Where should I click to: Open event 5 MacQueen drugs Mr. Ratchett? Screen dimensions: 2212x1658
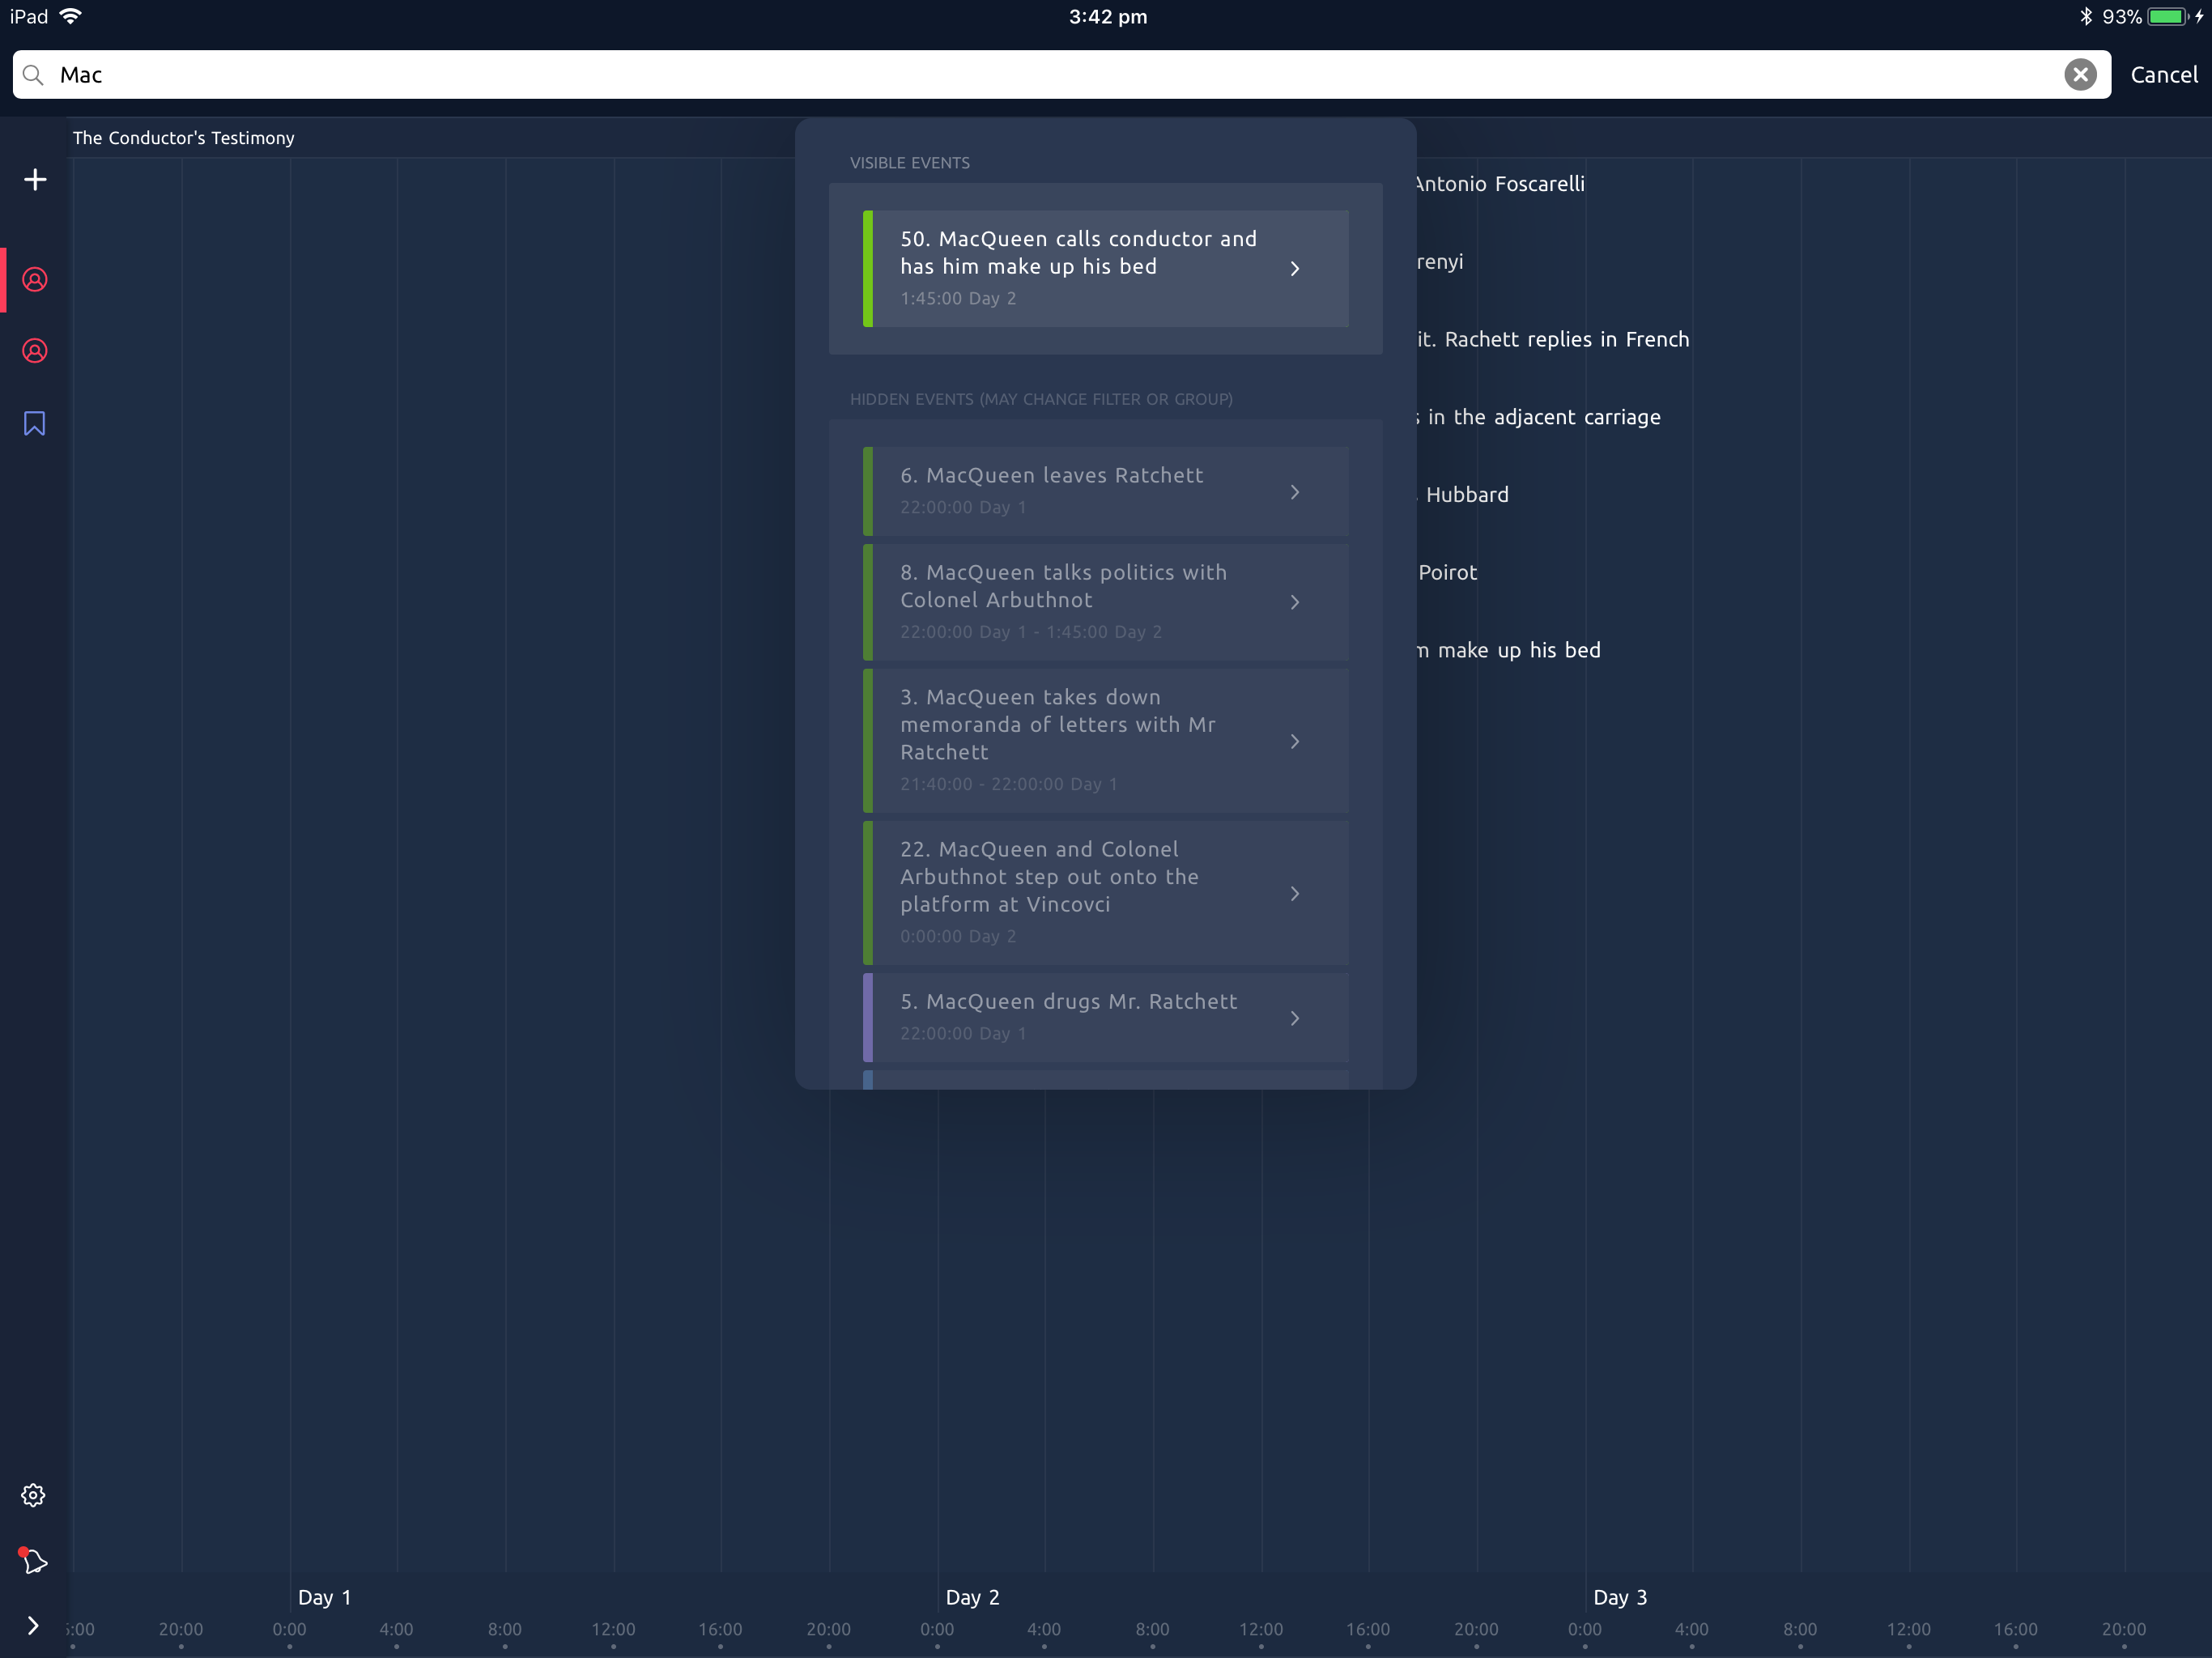pyautogui.click(x=1105, y=1017)
